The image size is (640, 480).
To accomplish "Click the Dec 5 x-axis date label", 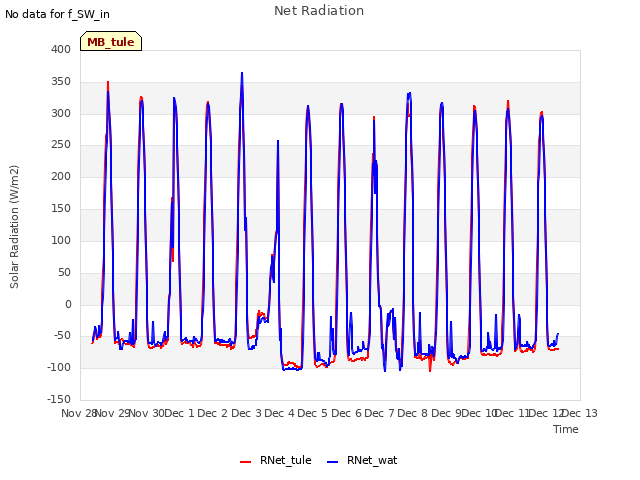I will click(313, 413).
